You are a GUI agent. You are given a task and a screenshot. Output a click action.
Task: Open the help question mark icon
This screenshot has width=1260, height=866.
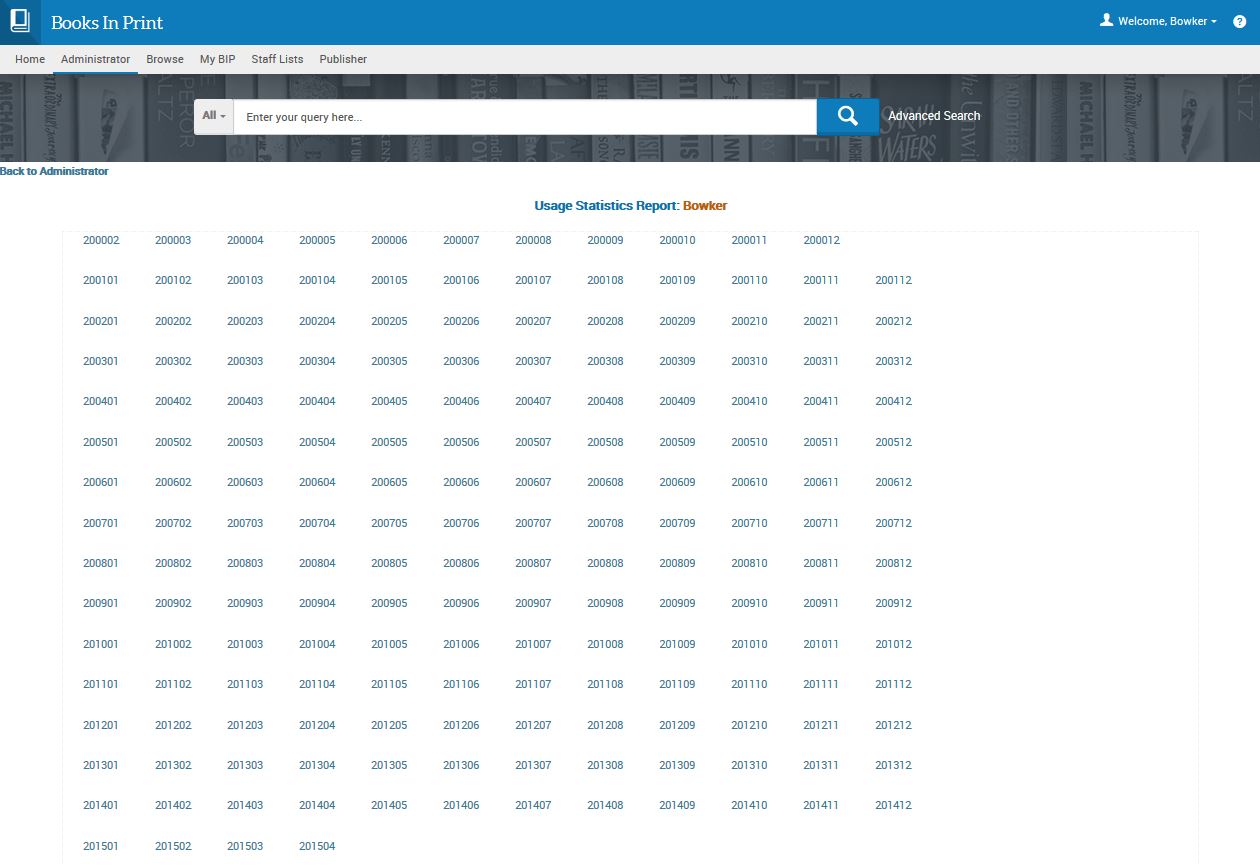coord(1240,21)
